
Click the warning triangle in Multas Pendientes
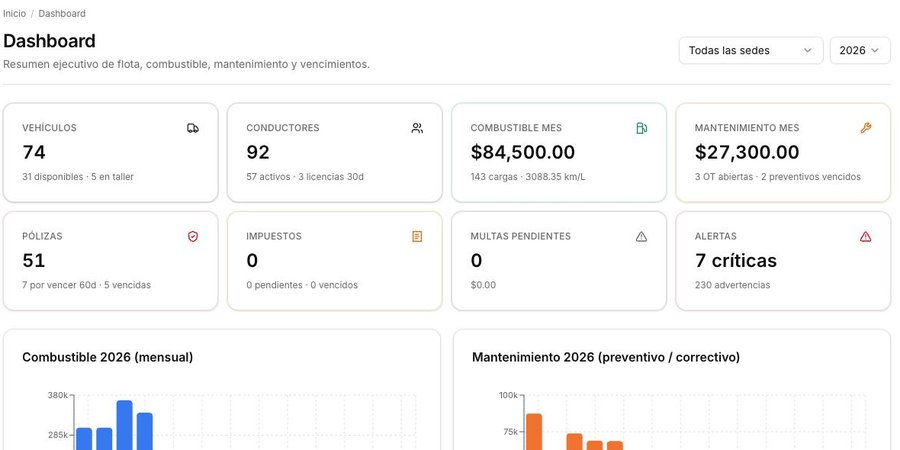[642, 236]
